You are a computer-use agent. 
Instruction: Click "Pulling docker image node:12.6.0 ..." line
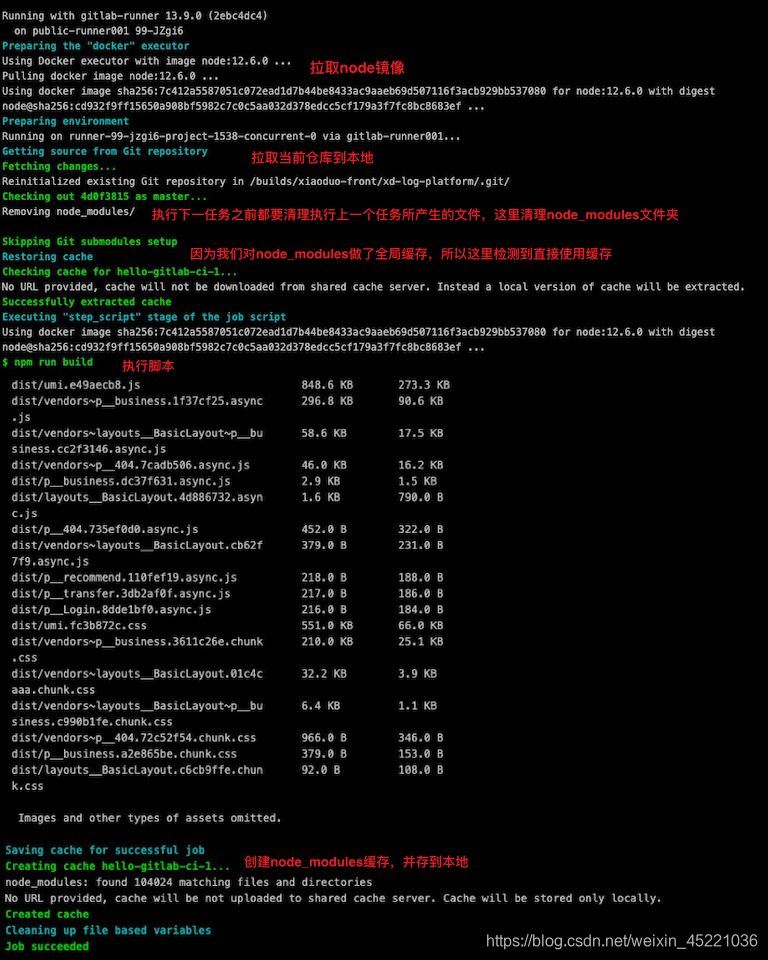coord(110,77)
